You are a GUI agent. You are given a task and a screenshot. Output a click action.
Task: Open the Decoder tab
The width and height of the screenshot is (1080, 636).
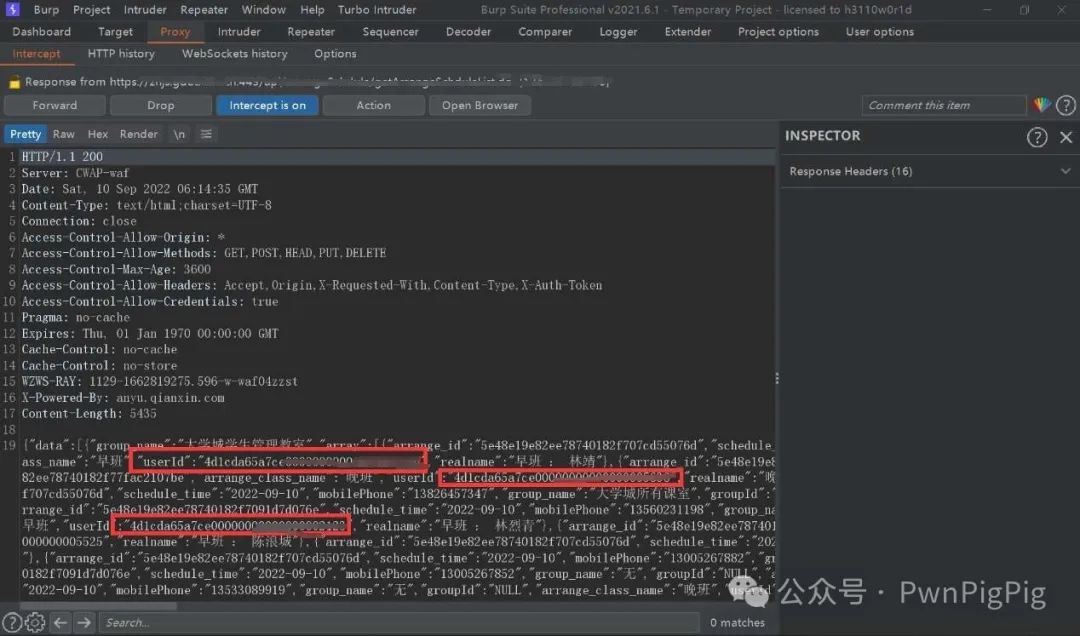tap(468, 32)
